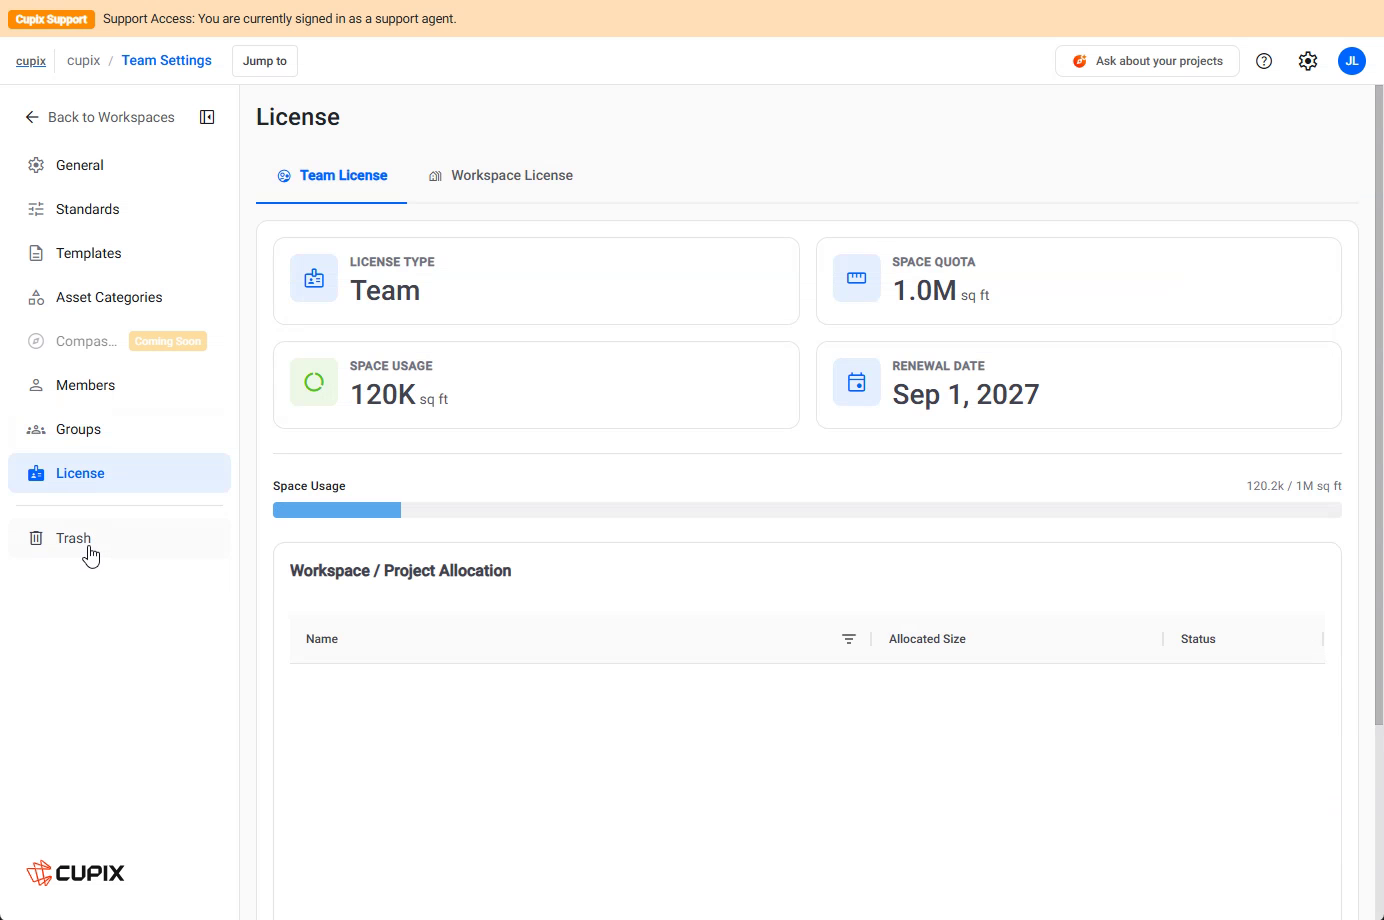The height and width of the screenshot is (920, 1384).
Task: Open General settings
Action: pyautogui.click(x=119, y=165)
